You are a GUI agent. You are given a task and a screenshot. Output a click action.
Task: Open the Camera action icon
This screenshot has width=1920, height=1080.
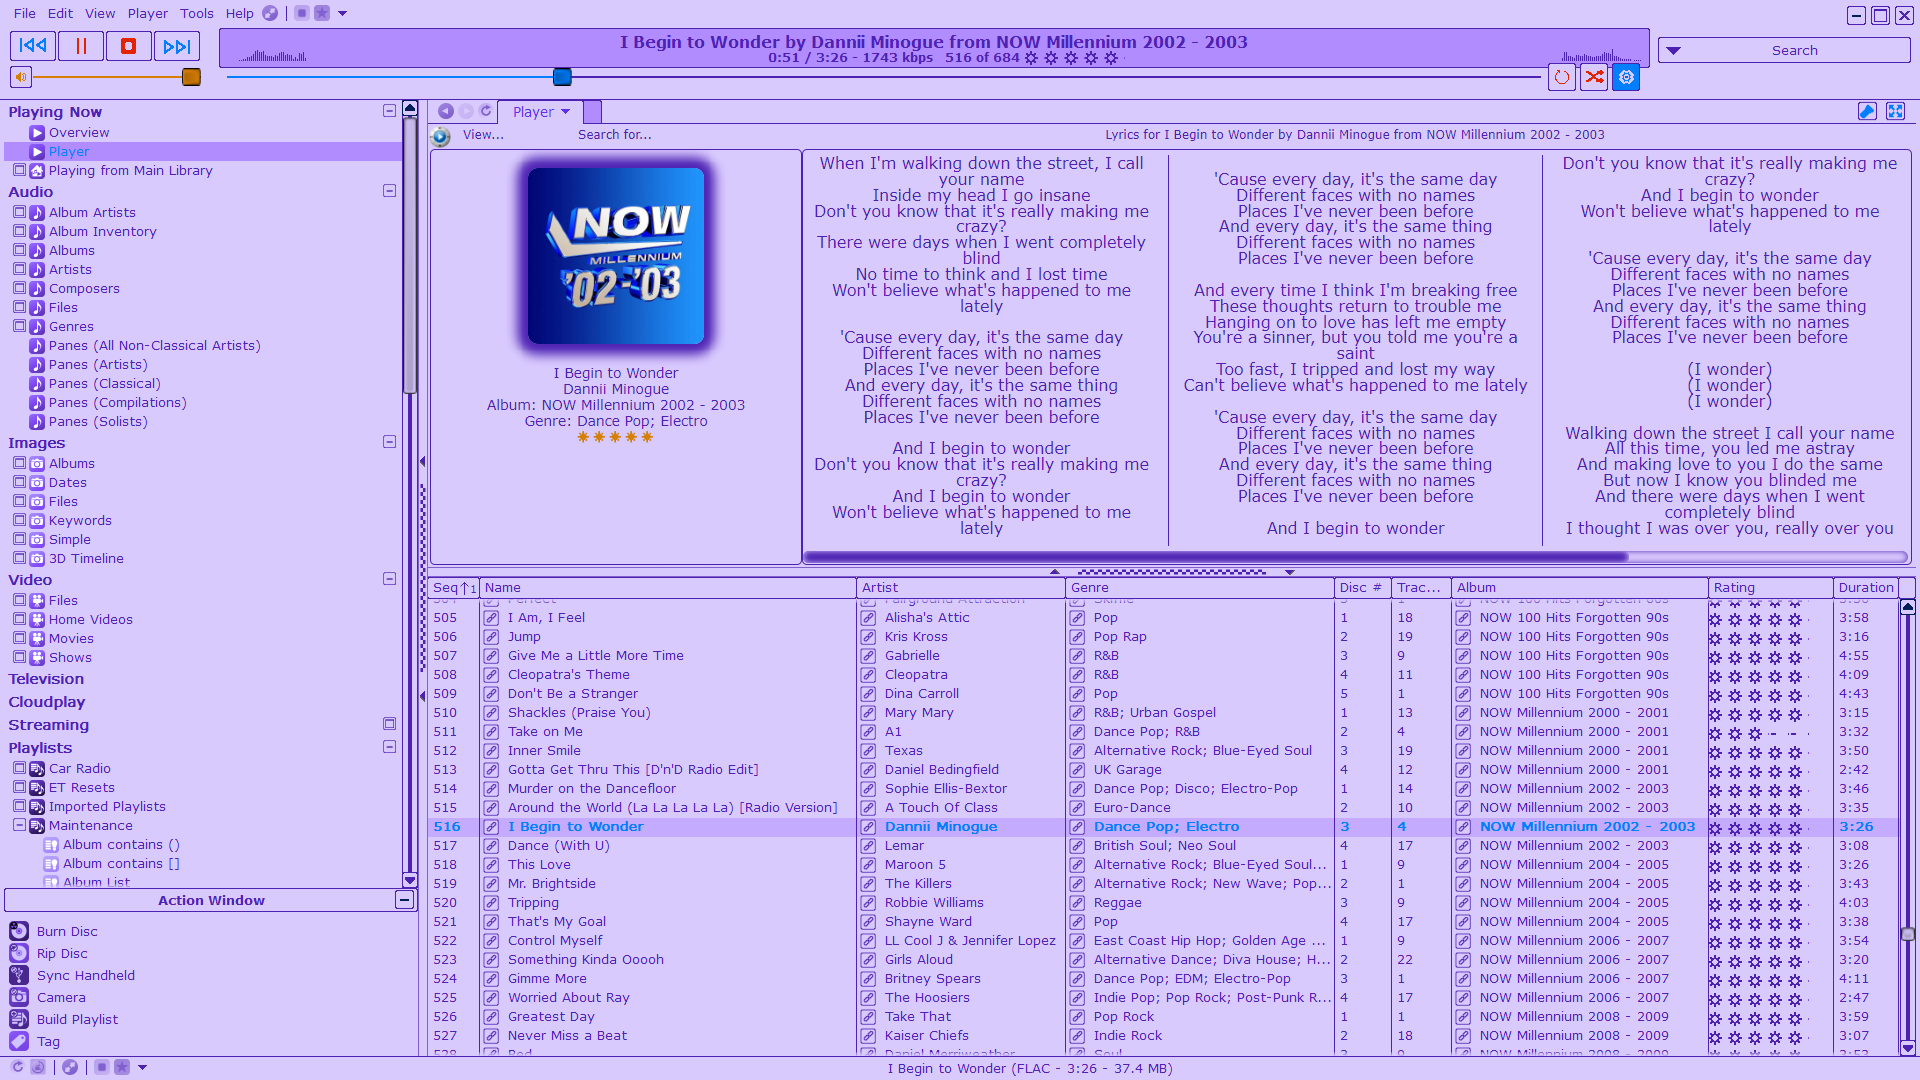[x=19, y=997]
